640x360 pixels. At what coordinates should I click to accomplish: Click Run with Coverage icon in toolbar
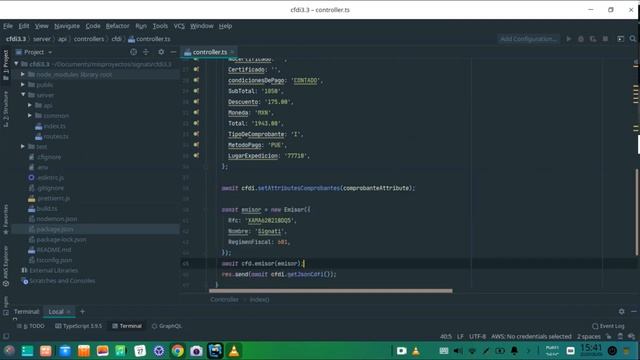point(593,39)
